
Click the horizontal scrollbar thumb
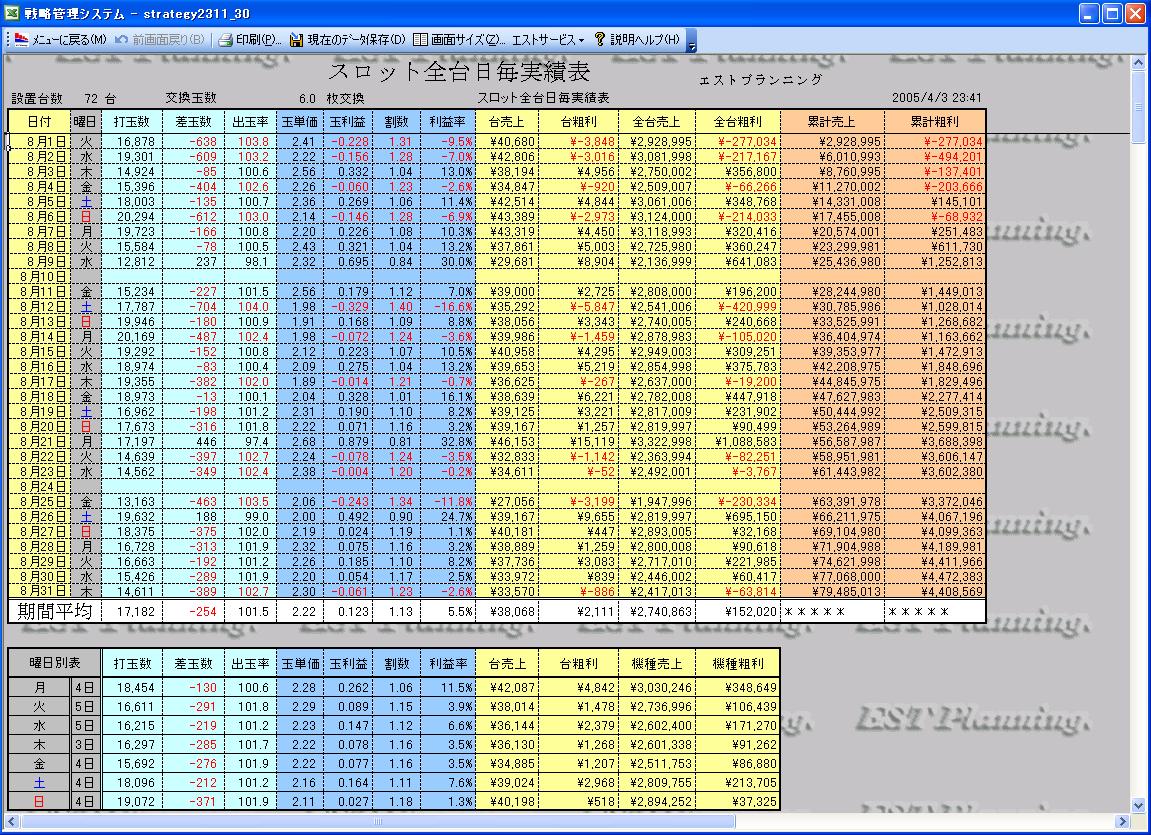(x=377, y=821)
